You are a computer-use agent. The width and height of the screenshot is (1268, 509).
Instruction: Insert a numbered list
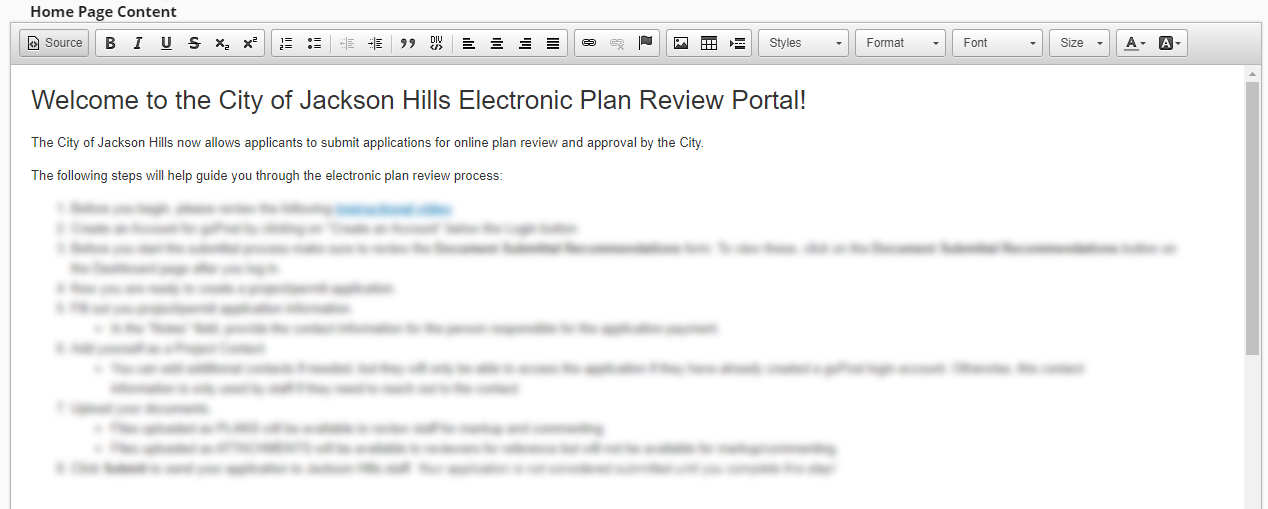tap(286, 43)
